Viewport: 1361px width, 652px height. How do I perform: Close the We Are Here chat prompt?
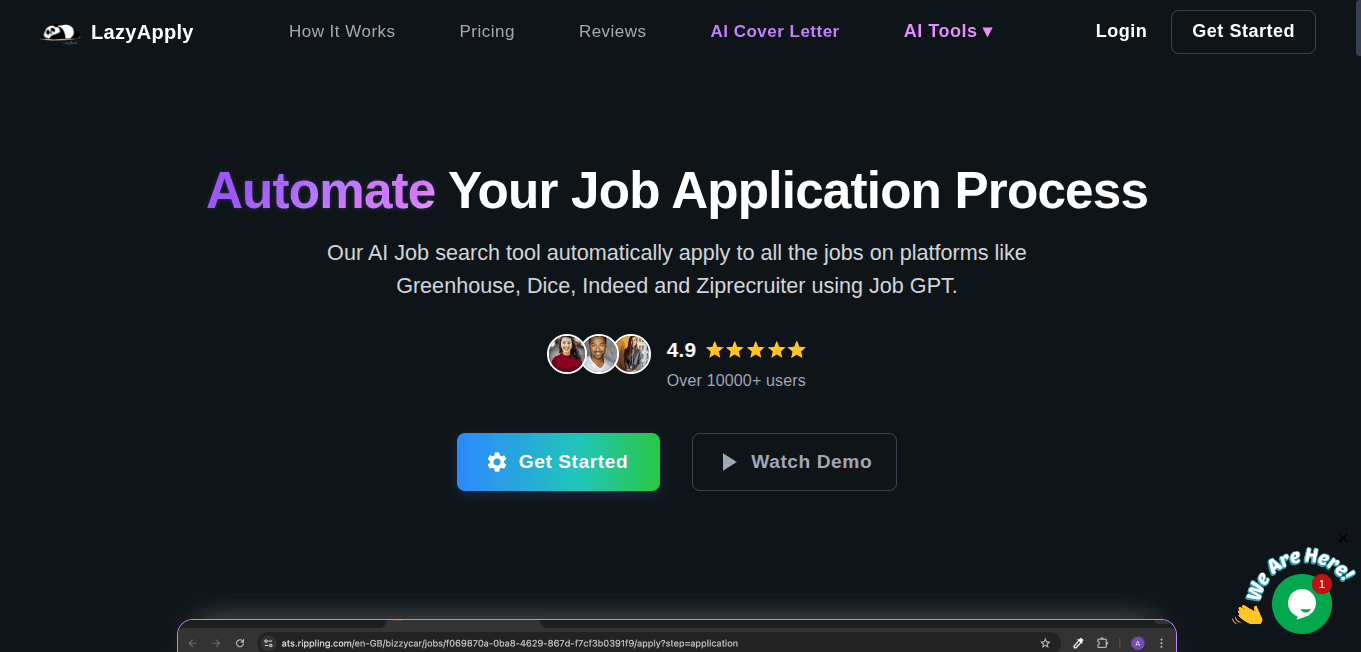point(1343,538)
